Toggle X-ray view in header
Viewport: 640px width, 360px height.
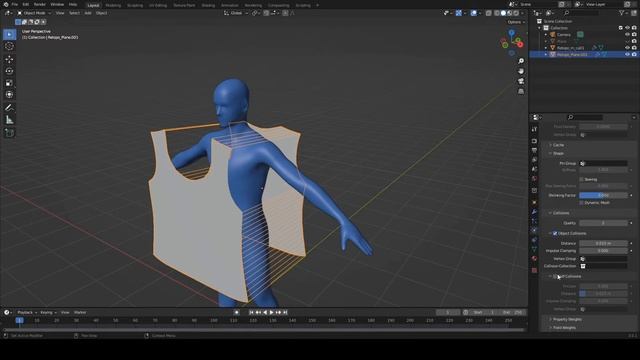click(489, 13)
